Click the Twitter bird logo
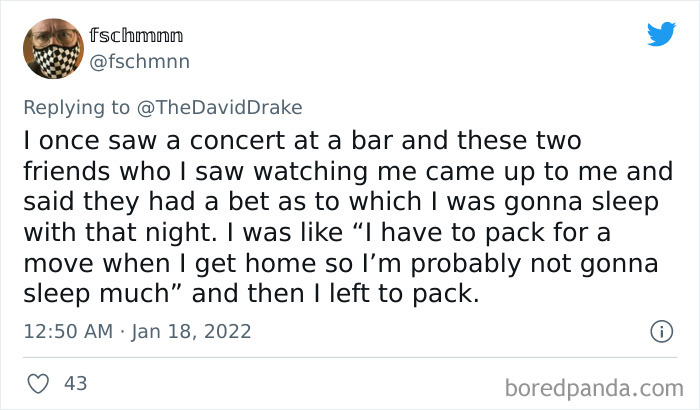This screenshot has height=410, width=700. [661, 35]
